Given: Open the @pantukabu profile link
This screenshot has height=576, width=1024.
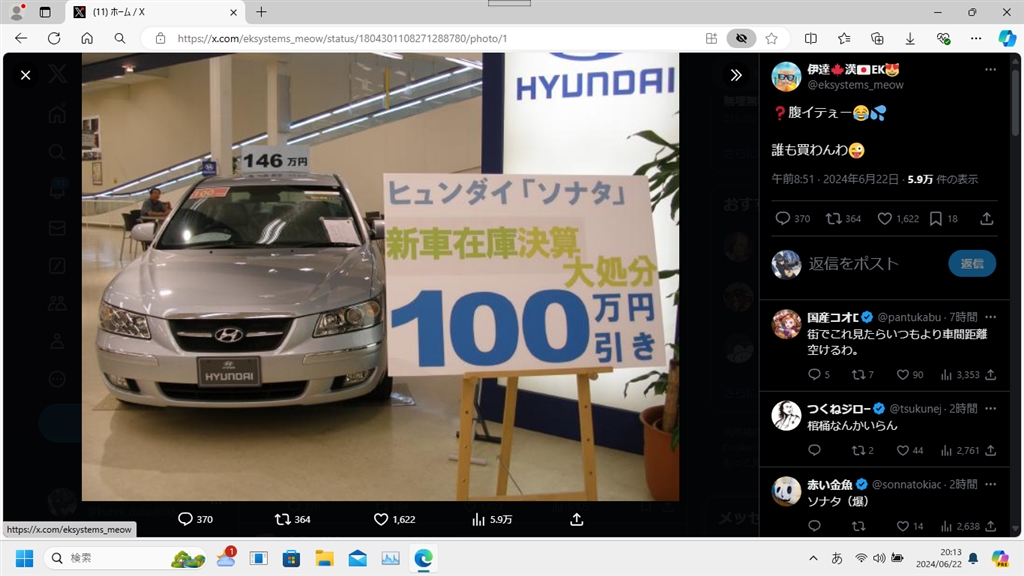Looking at the screenshot, I should tap(909, 317).
